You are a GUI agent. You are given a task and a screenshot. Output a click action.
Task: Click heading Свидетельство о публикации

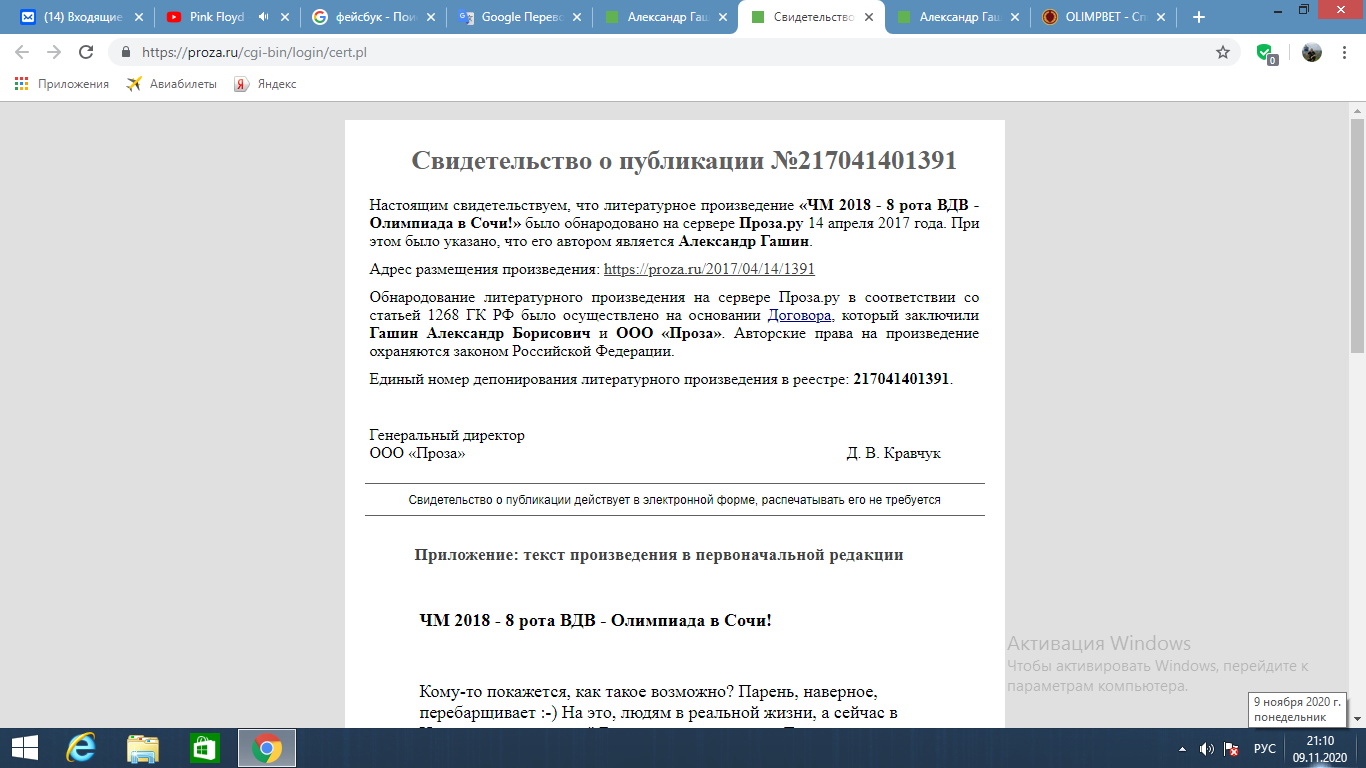coord(684,161)
